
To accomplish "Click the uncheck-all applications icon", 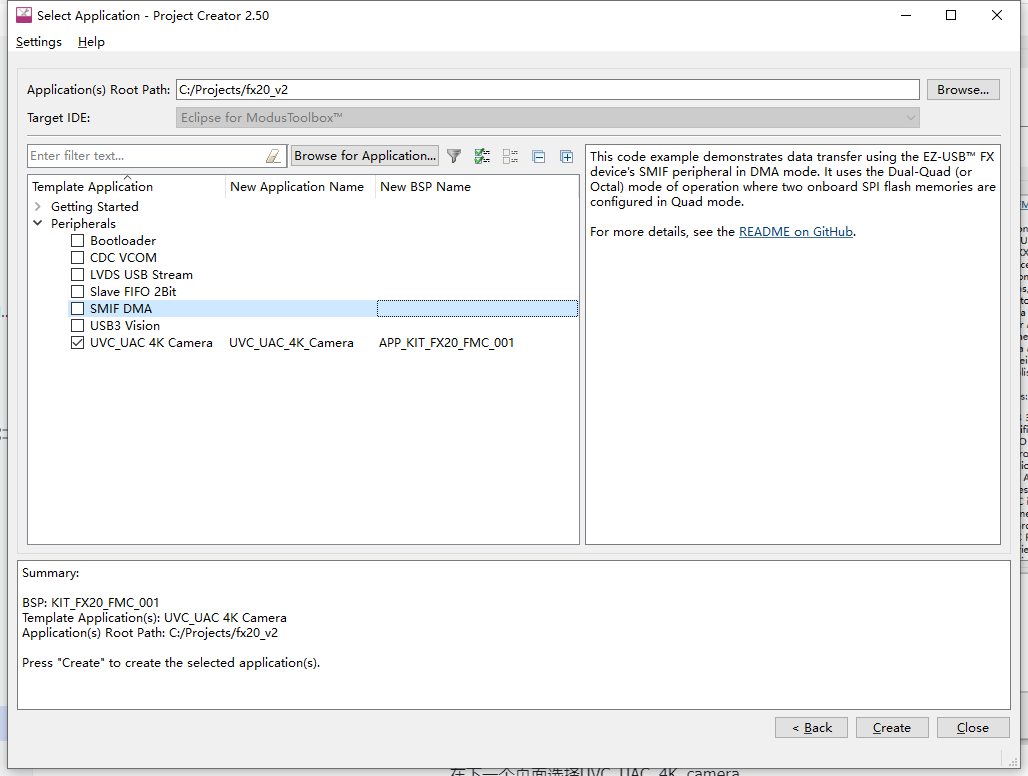I will 510,156.
